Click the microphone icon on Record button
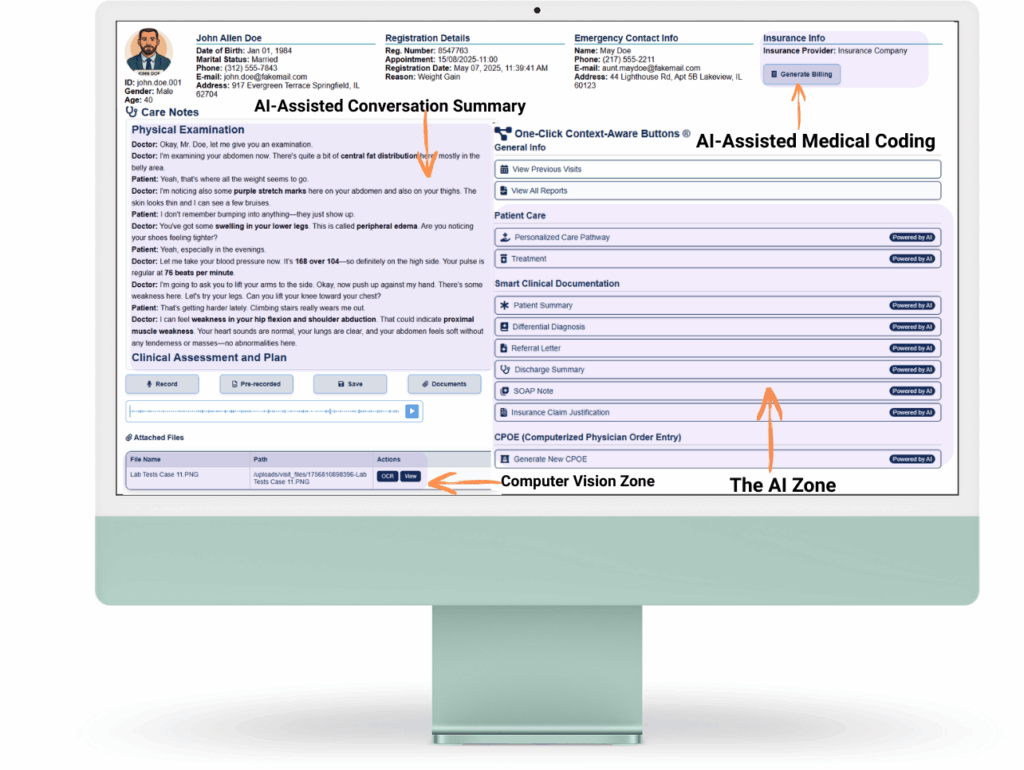The height and width of the screenshot is (770, 1024). (148, 384)
